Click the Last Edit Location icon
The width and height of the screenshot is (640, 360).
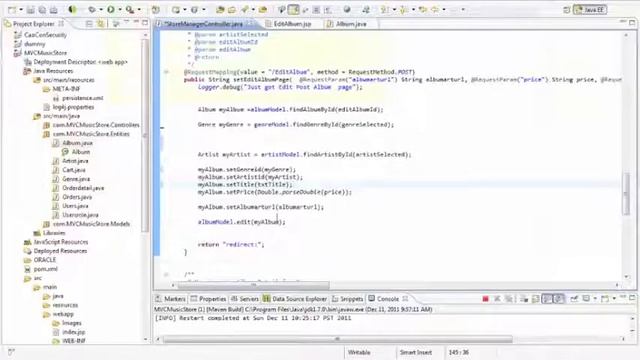[423, 10]
